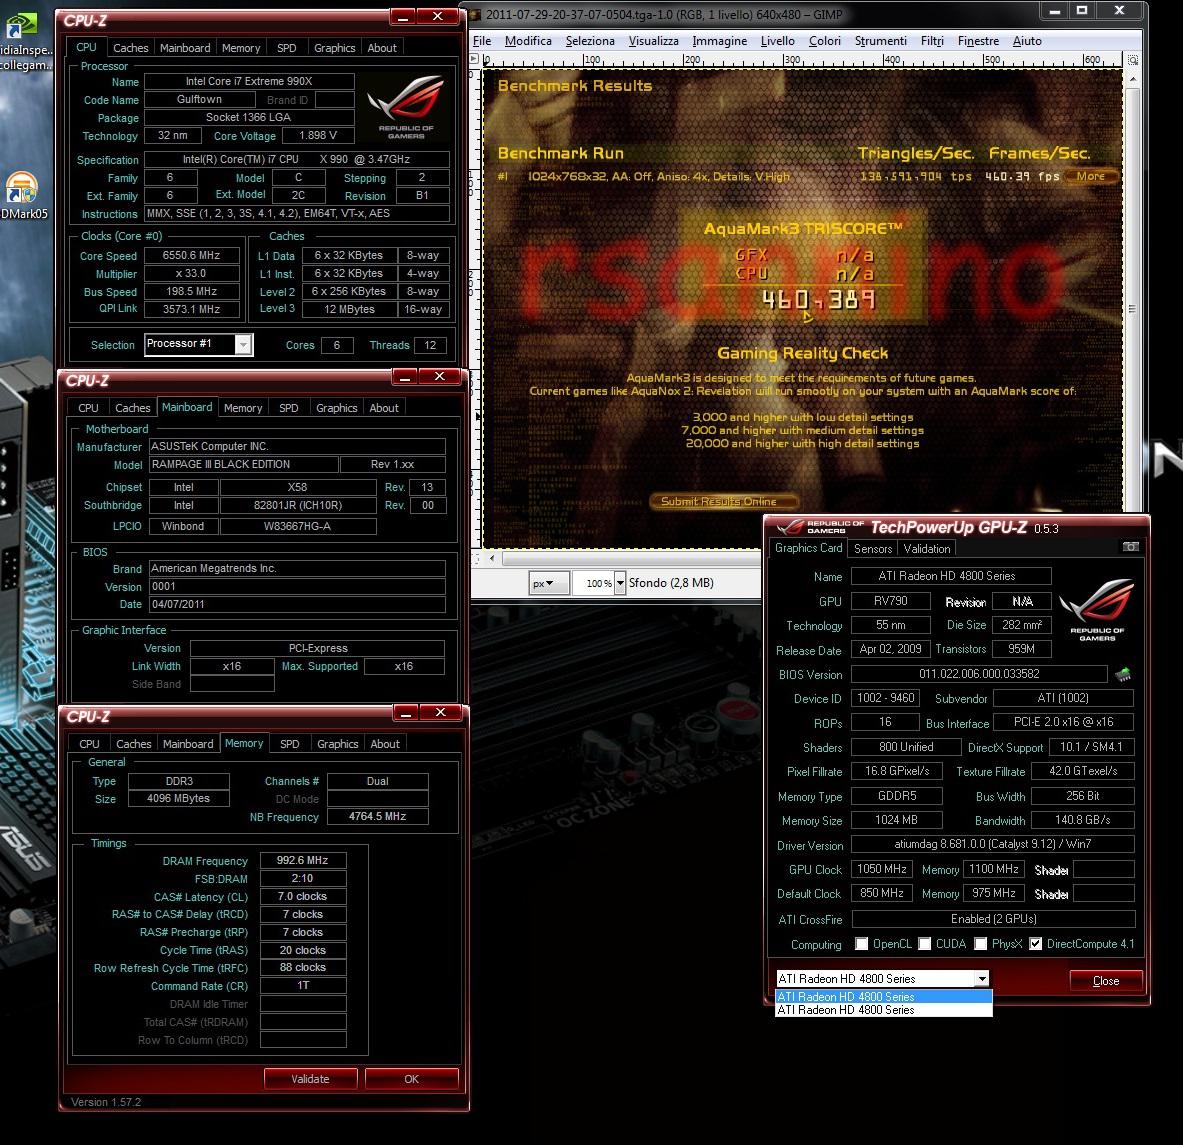Screen dimensions: 1183x1145
Task: Open the px unit dropdown in GIMP
Action: 548,583
